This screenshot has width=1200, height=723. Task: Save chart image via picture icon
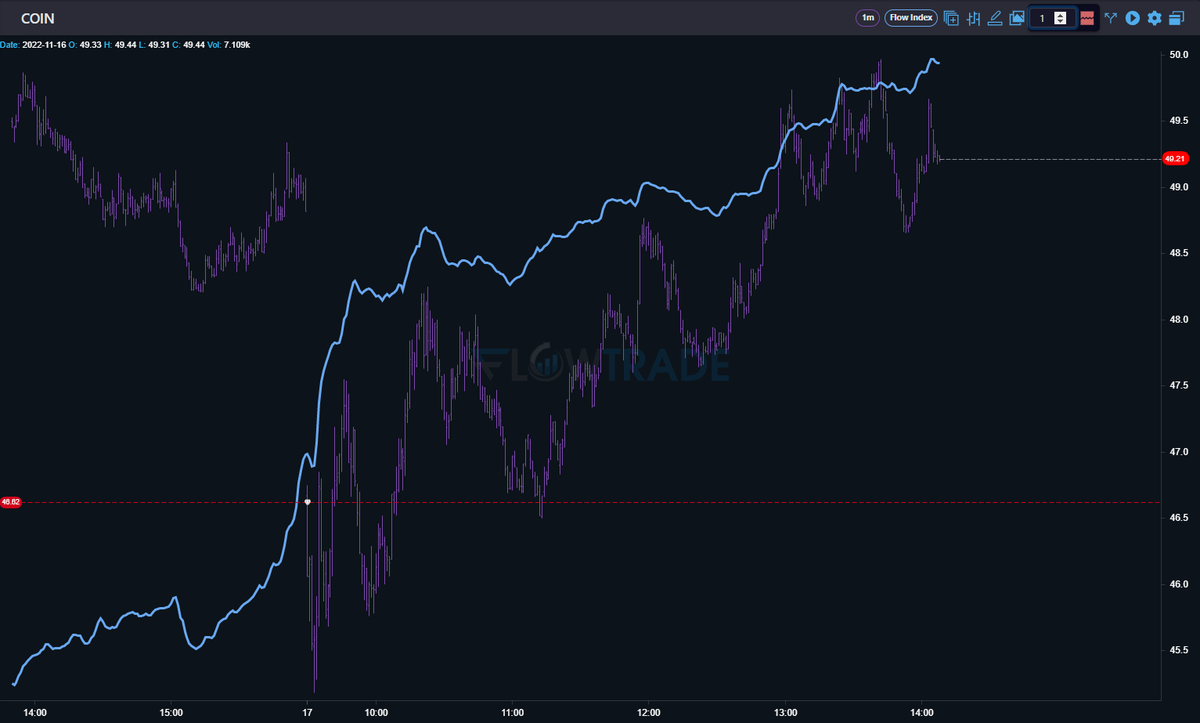1017,18
